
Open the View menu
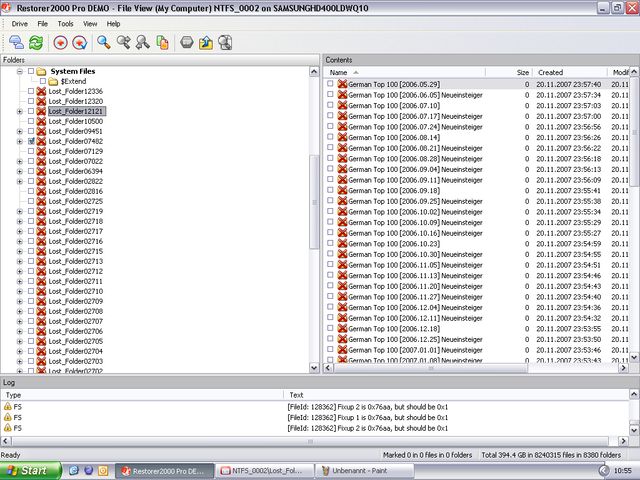pos(90,24)
